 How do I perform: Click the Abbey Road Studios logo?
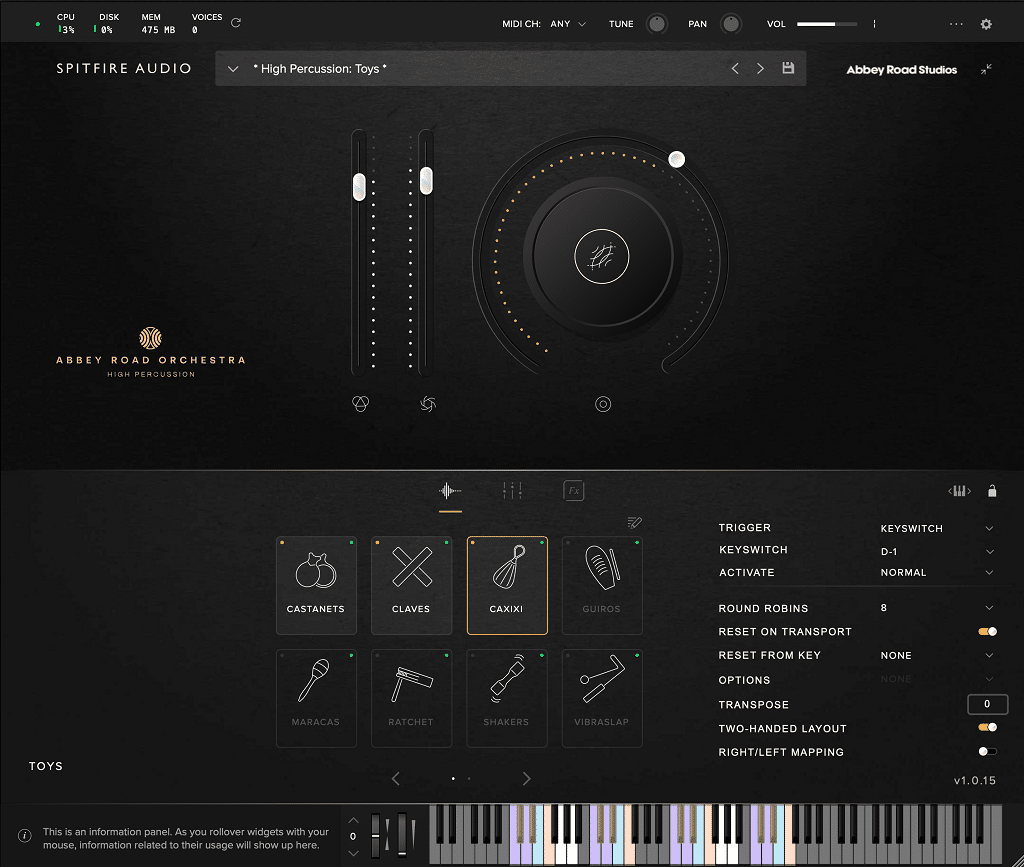pos(901,70)
